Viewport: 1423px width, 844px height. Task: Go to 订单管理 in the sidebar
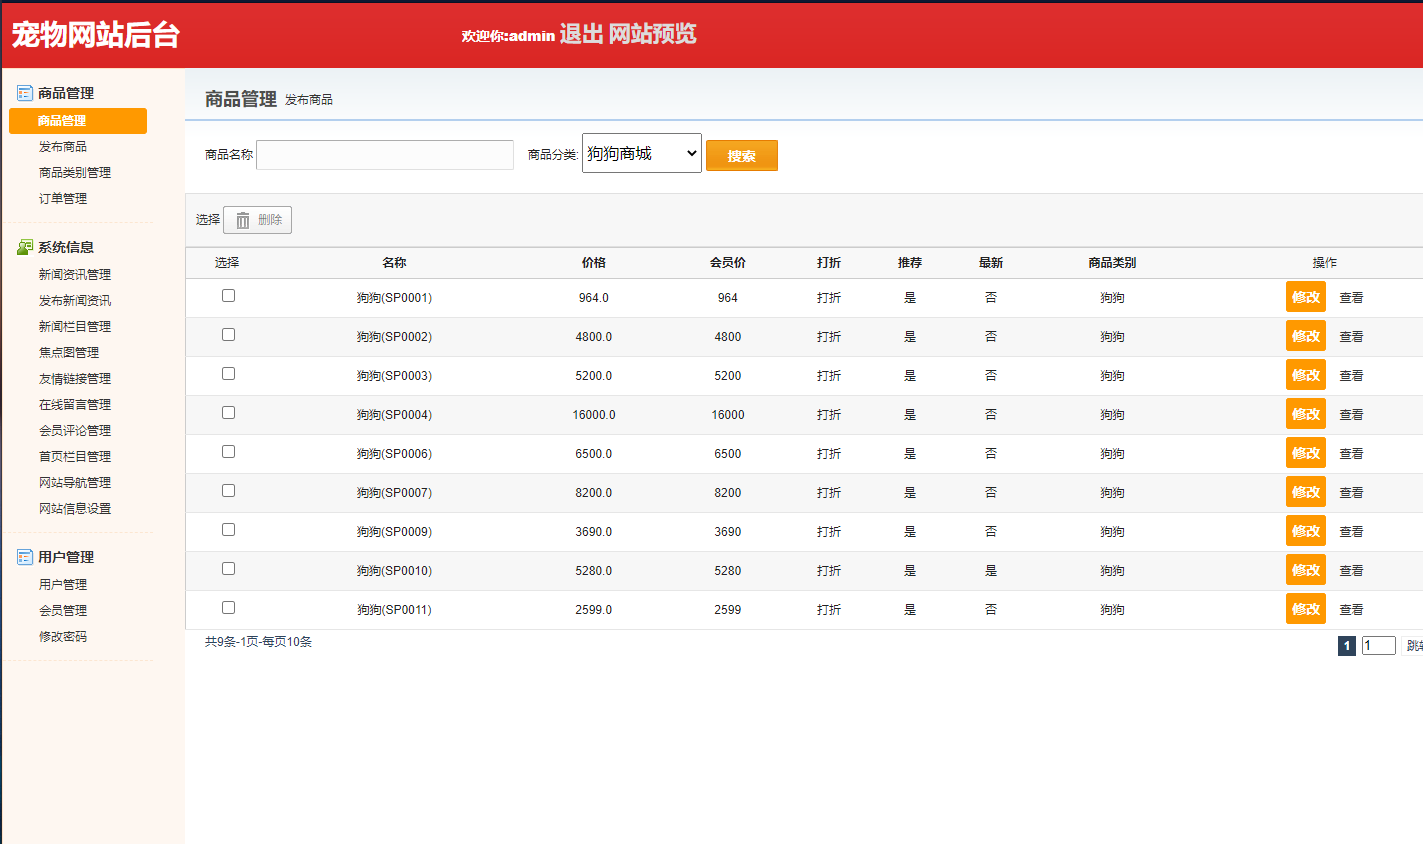(63, 199)
